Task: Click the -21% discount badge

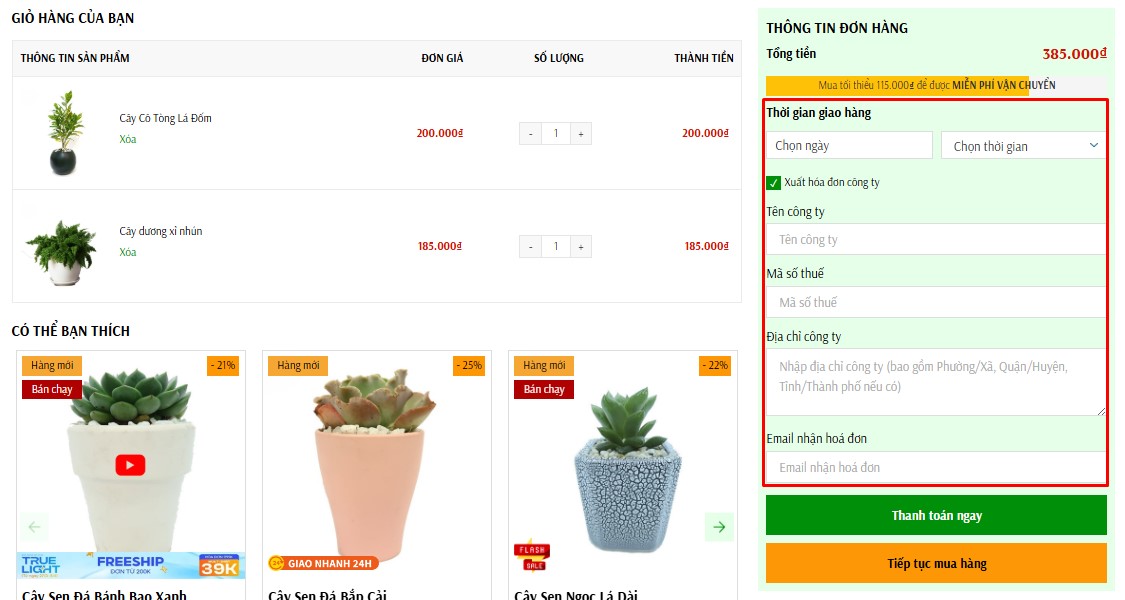Action: (x=222, y=365)
